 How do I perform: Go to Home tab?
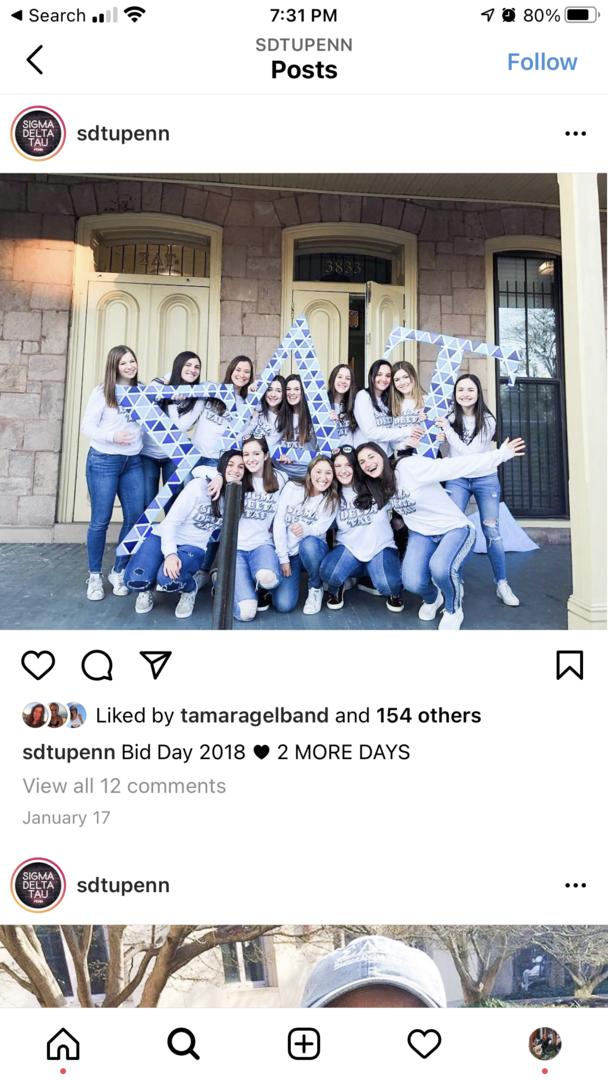[x=63, y=1044]
